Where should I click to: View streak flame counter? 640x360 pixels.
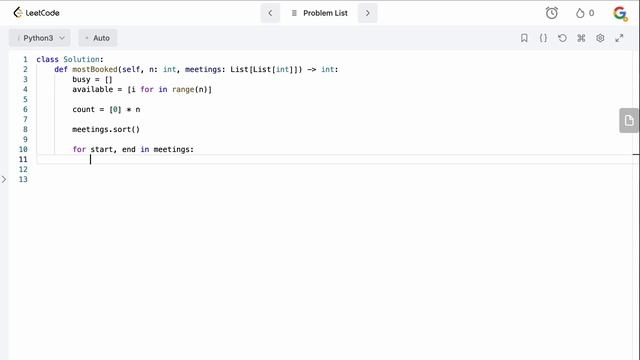pyautogui.click(x=585, y=13)
